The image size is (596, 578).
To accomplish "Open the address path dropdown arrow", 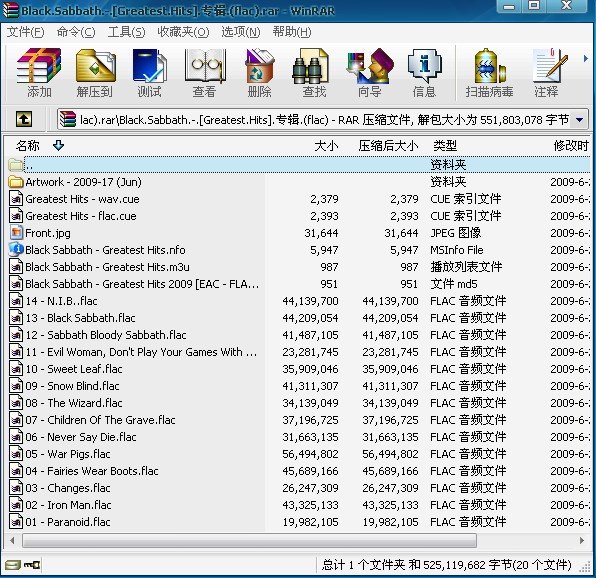I will 579,120.
